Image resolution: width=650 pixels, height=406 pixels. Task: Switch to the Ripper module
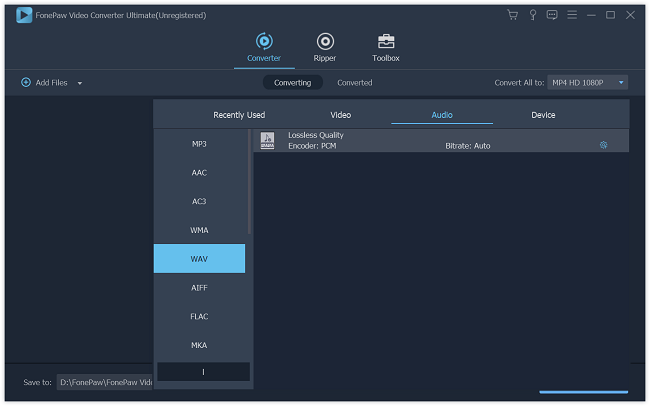click(325, 48)
